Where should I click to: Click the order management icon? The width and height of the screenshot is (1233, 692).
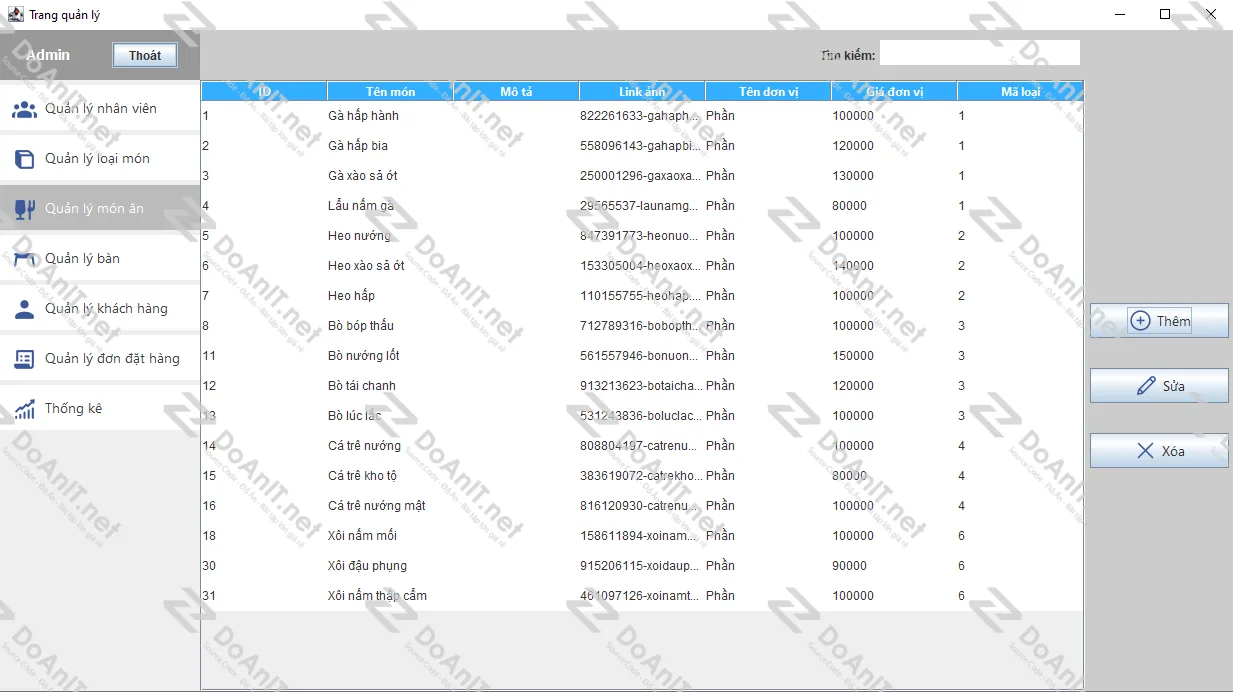24,359
